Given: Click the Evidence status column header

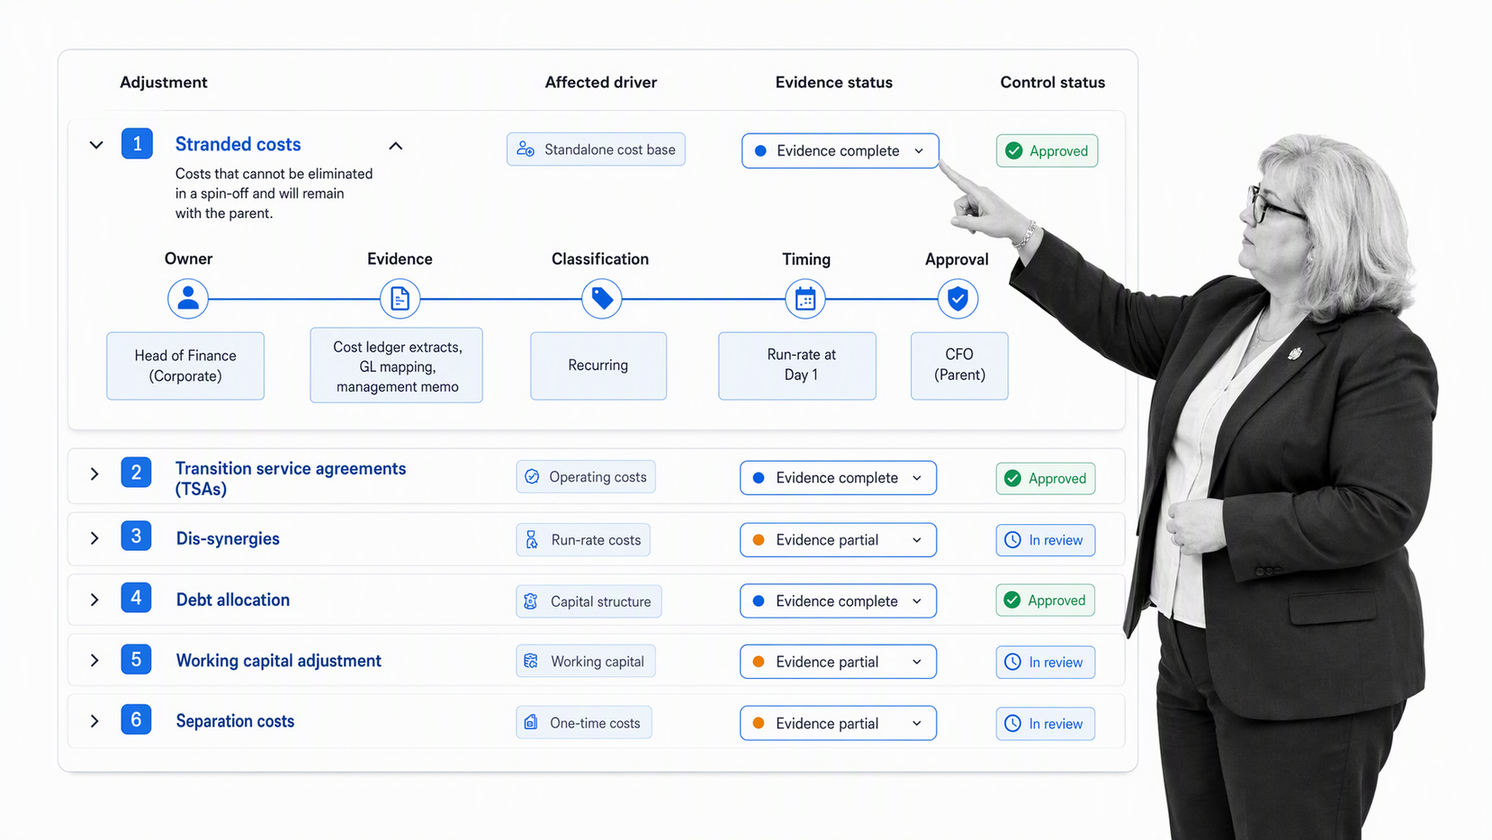Looking at the screenshot, I should pos(834,82).
